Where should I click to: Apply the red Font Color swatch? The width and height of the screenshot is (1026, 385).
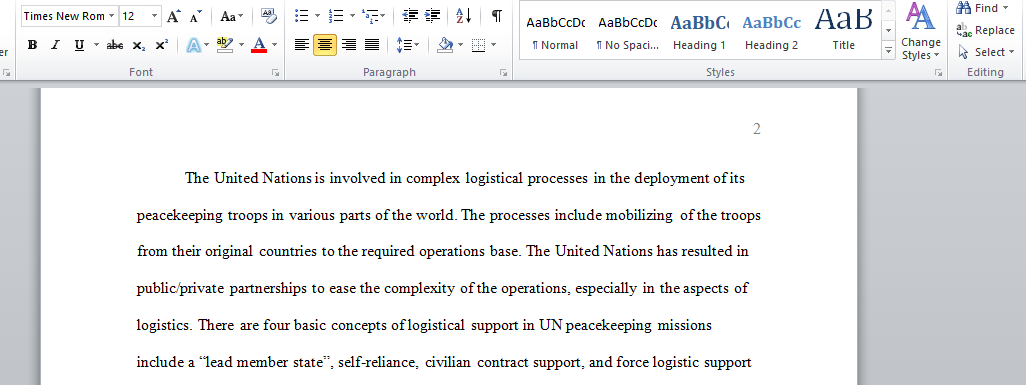[259, 45]
